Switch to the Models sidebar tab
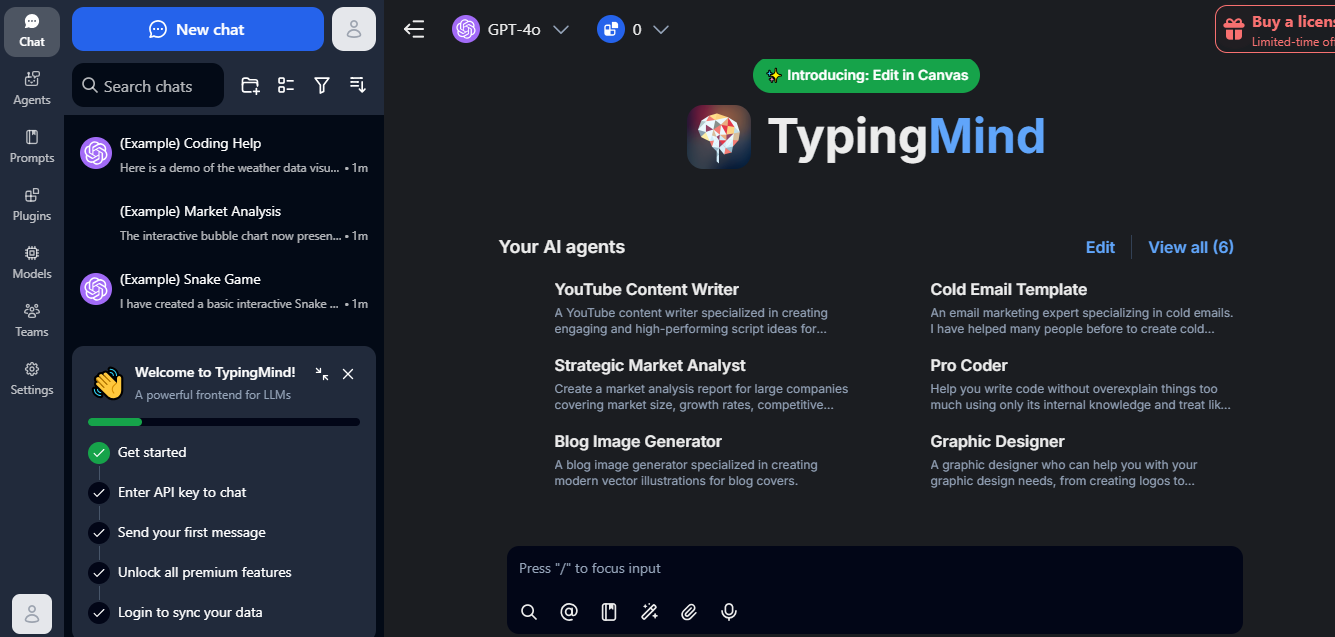1335x637 pixels. point(32,262)
